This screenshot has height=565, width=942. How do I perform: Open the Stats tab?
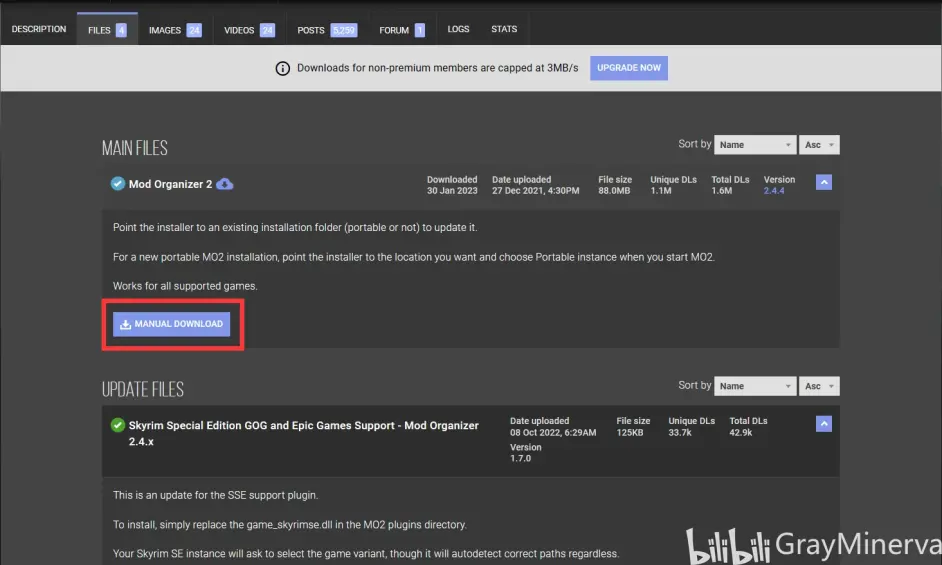click(504, 30)
